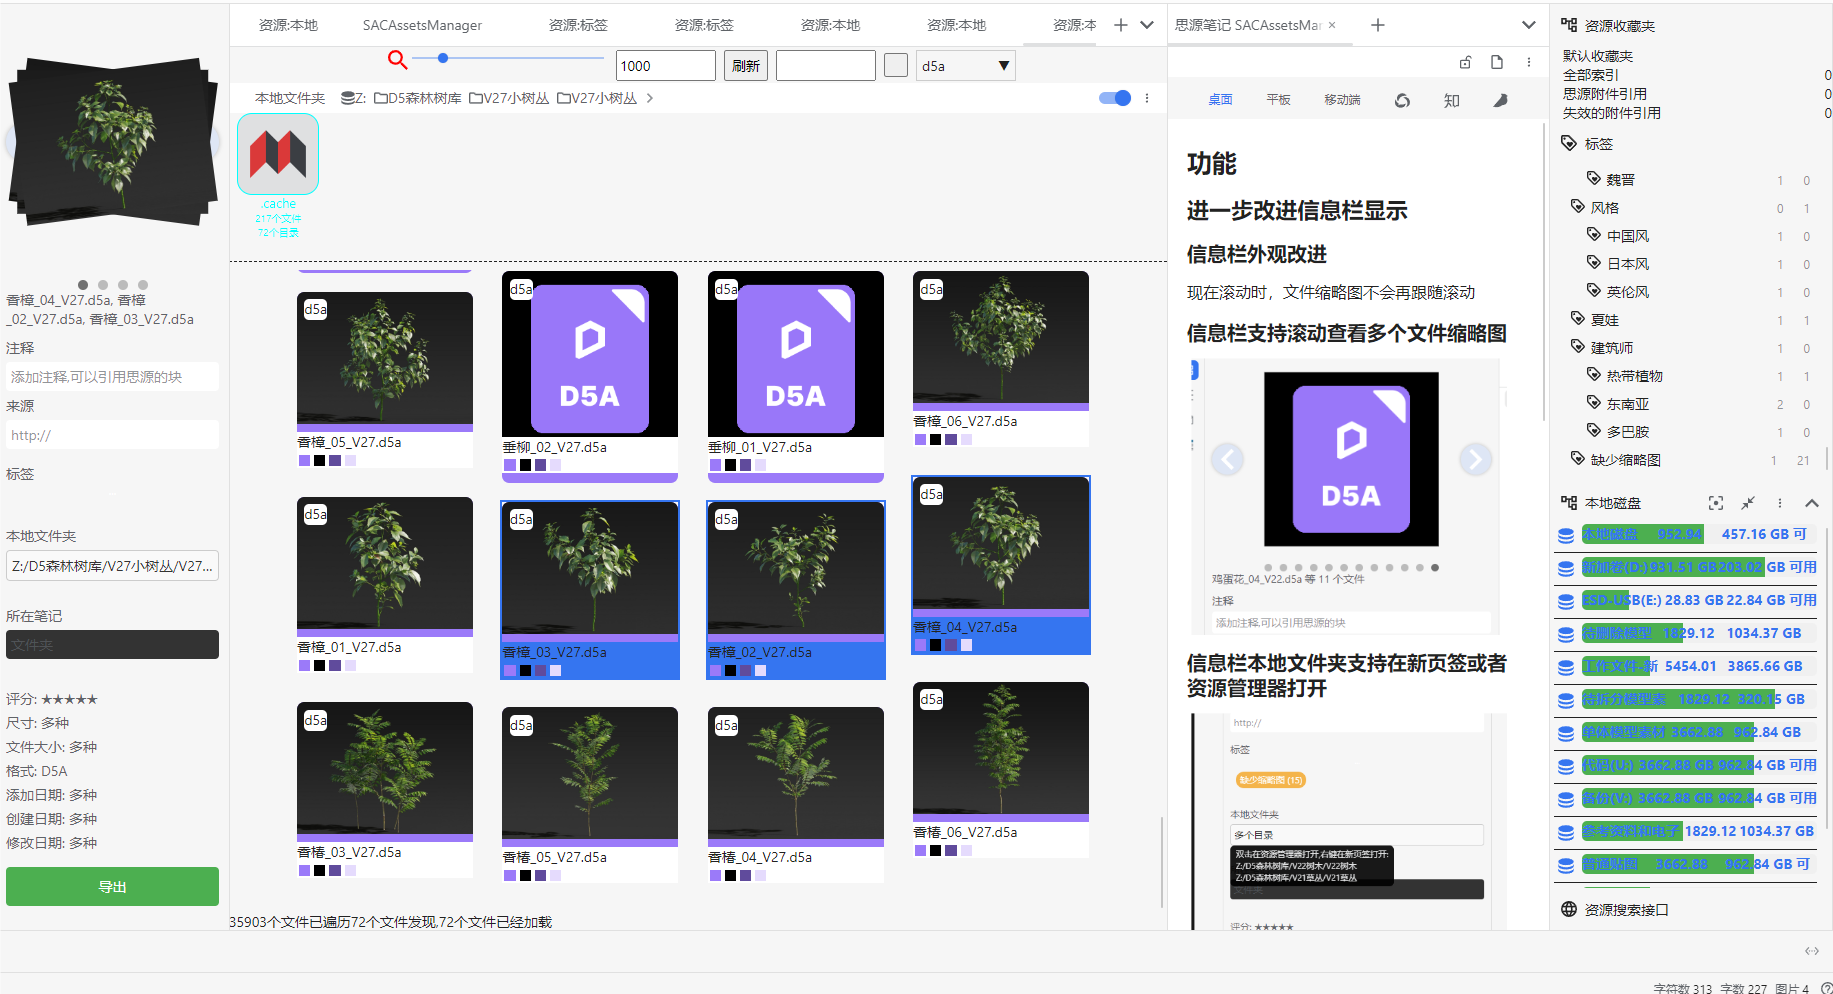Click the lock icon in note toolbar

point(1465,62)
